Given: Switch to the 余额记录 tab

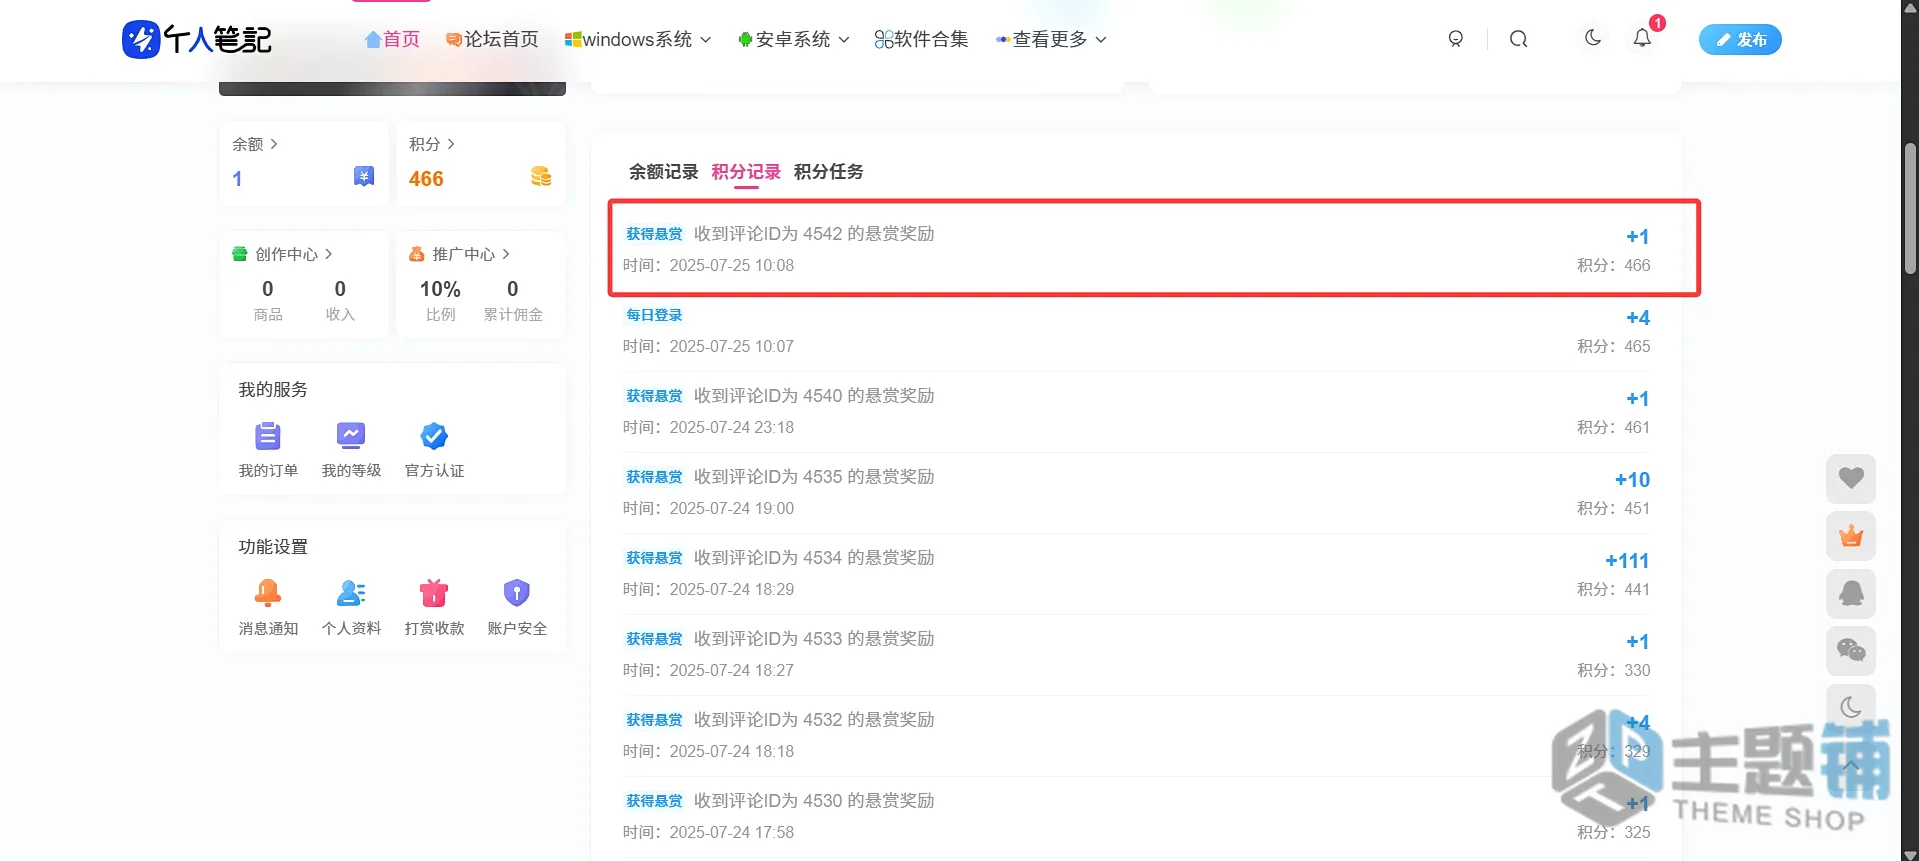Looking at the screenshot, I should click(x=663, y=172).
